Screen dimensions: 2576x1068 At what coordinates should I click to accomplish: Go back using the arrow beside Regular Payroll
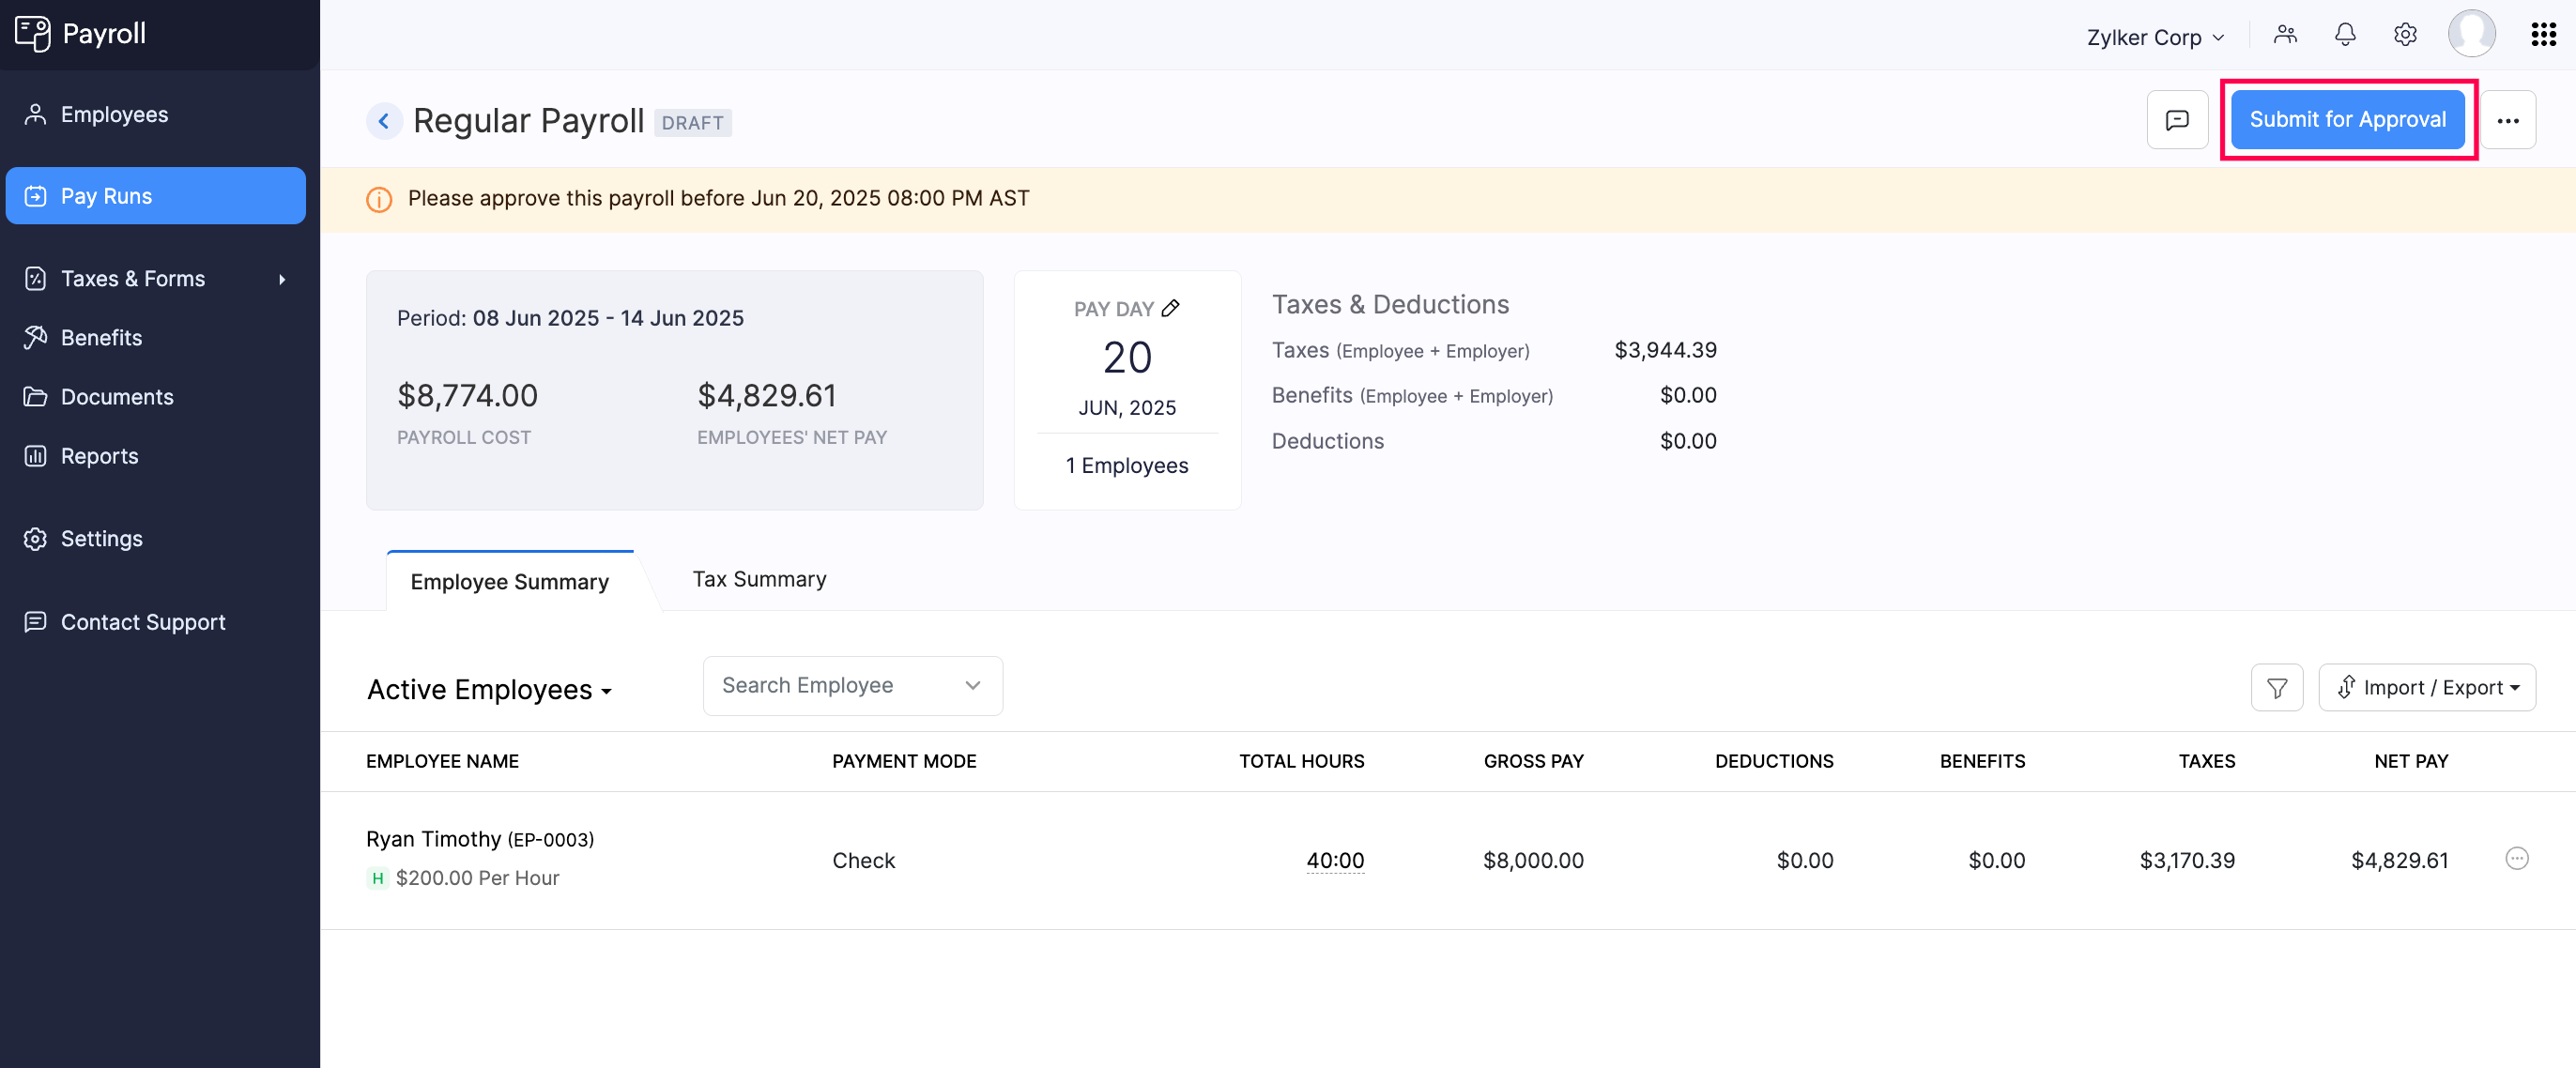(x=384, y=120)
